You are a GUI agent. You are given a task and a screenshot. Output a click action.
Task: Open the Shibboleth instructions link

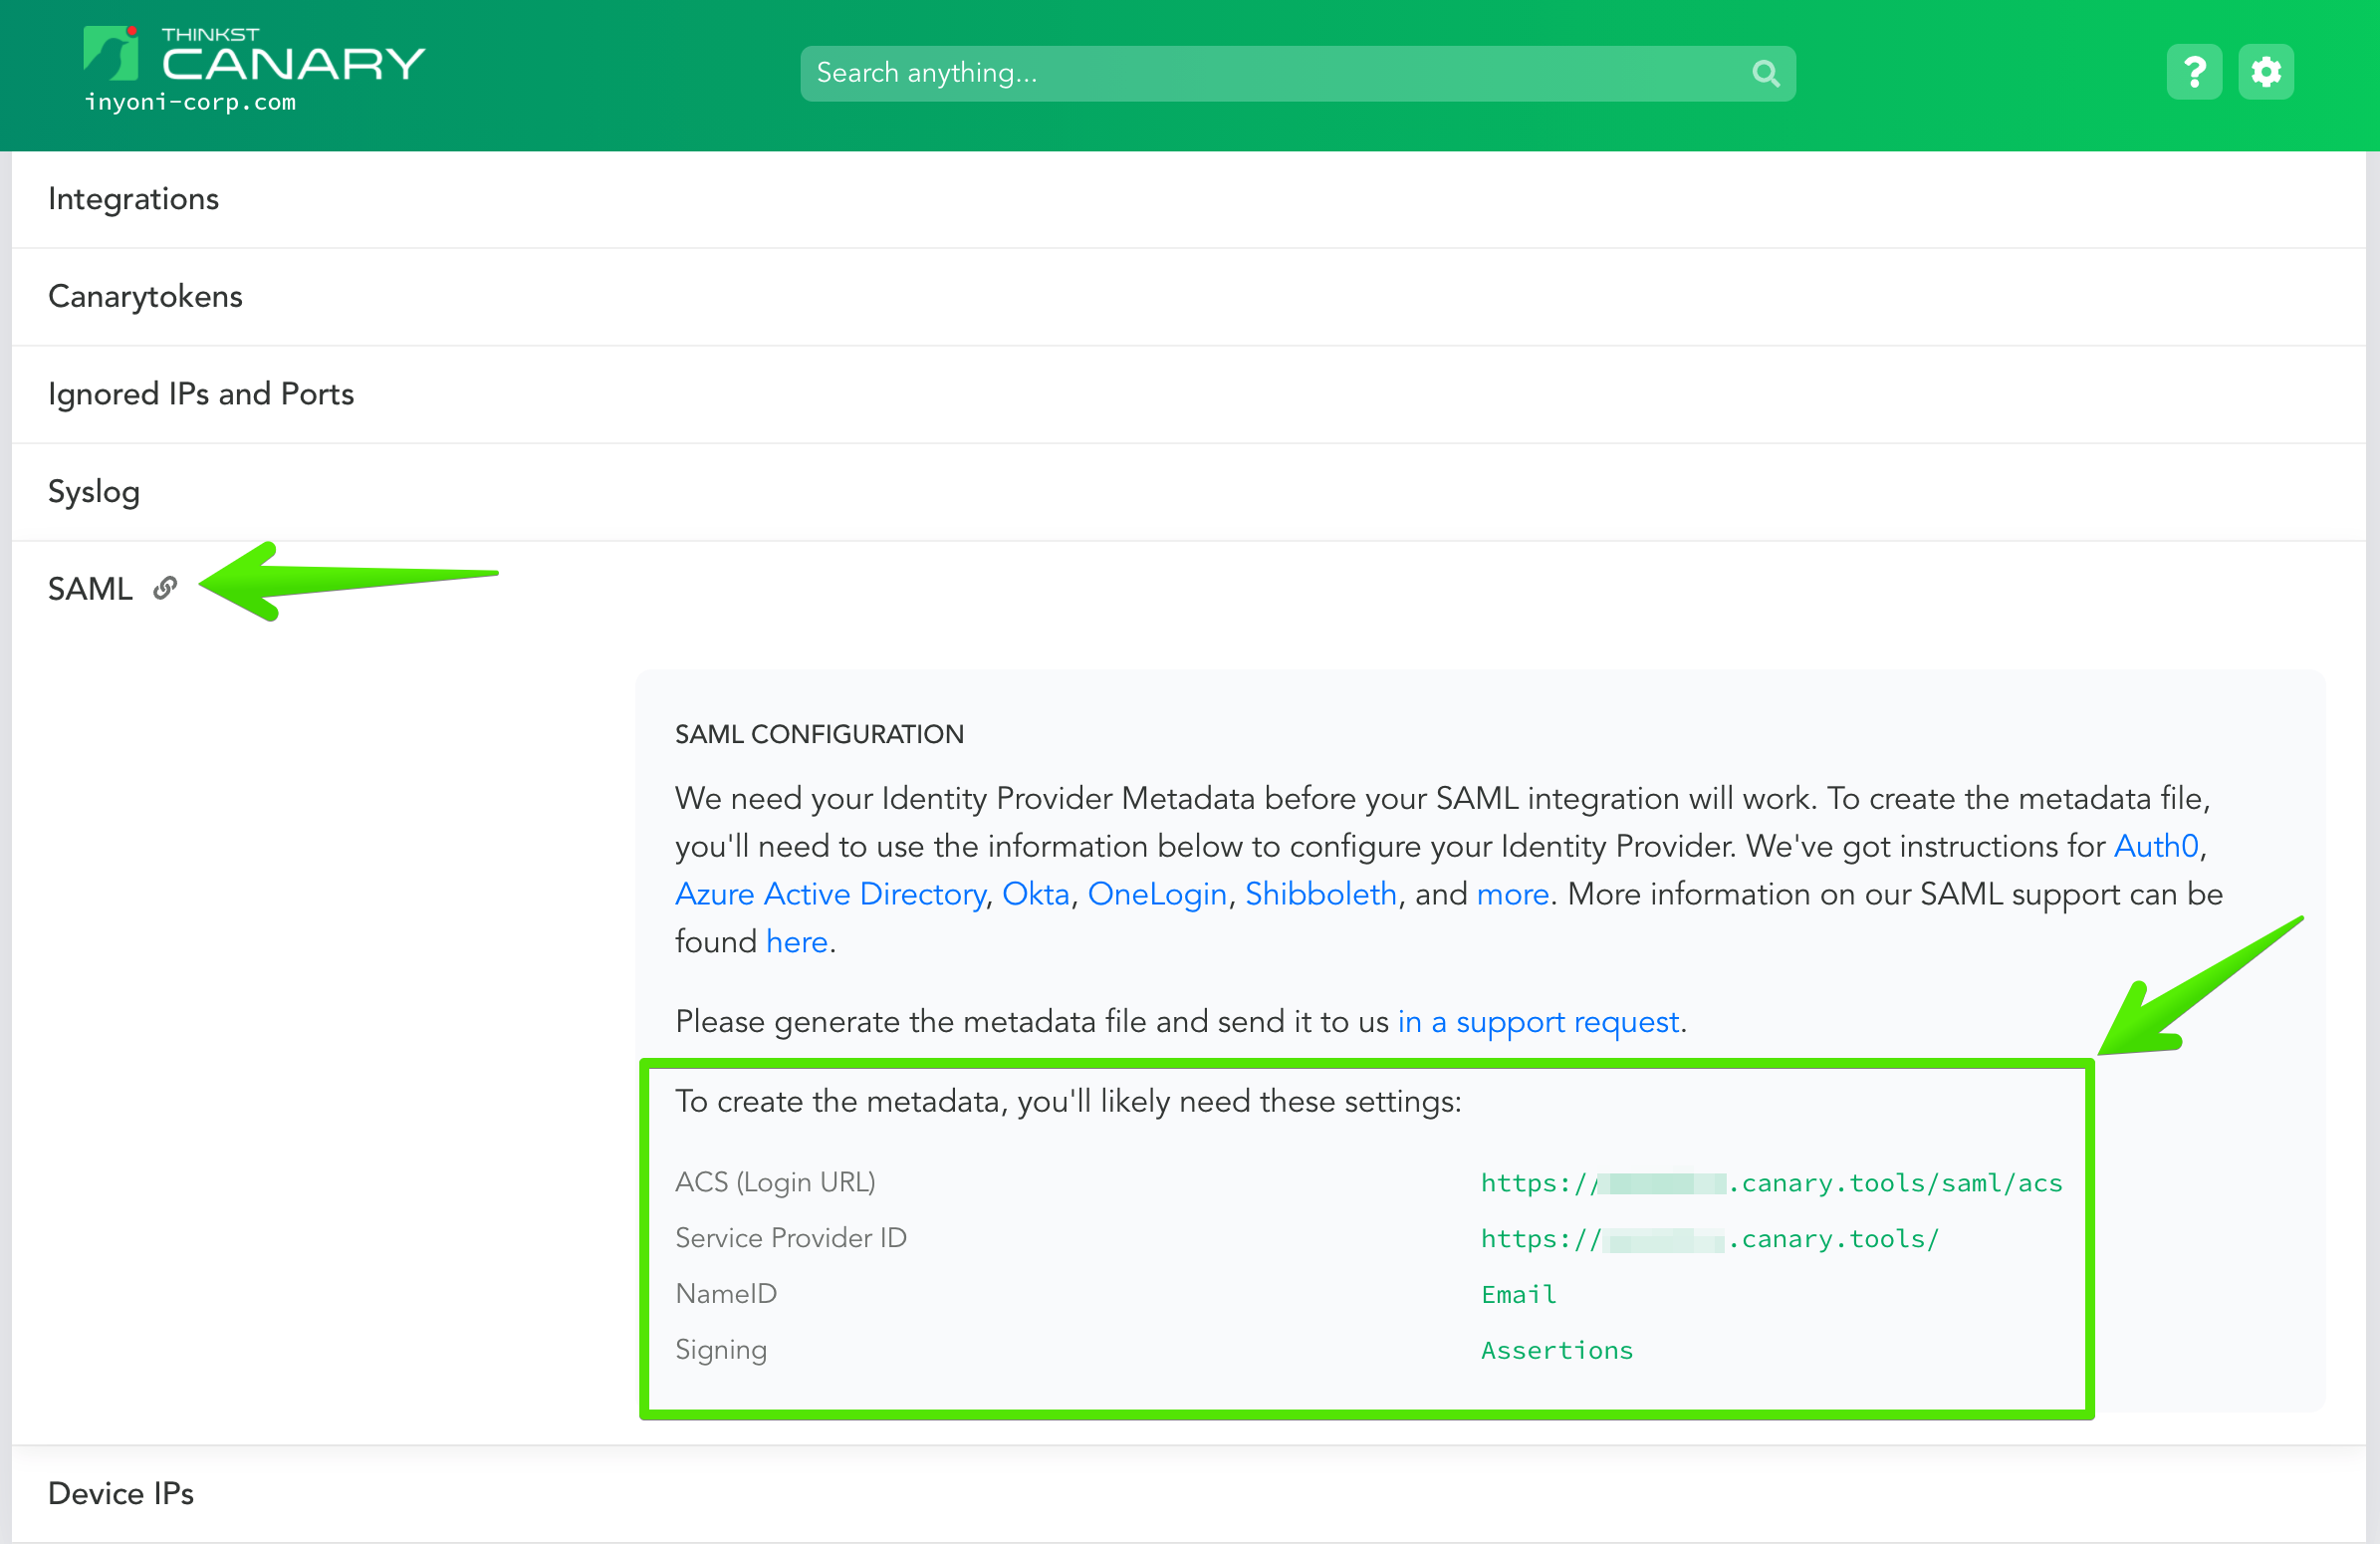click(1320, 894)
